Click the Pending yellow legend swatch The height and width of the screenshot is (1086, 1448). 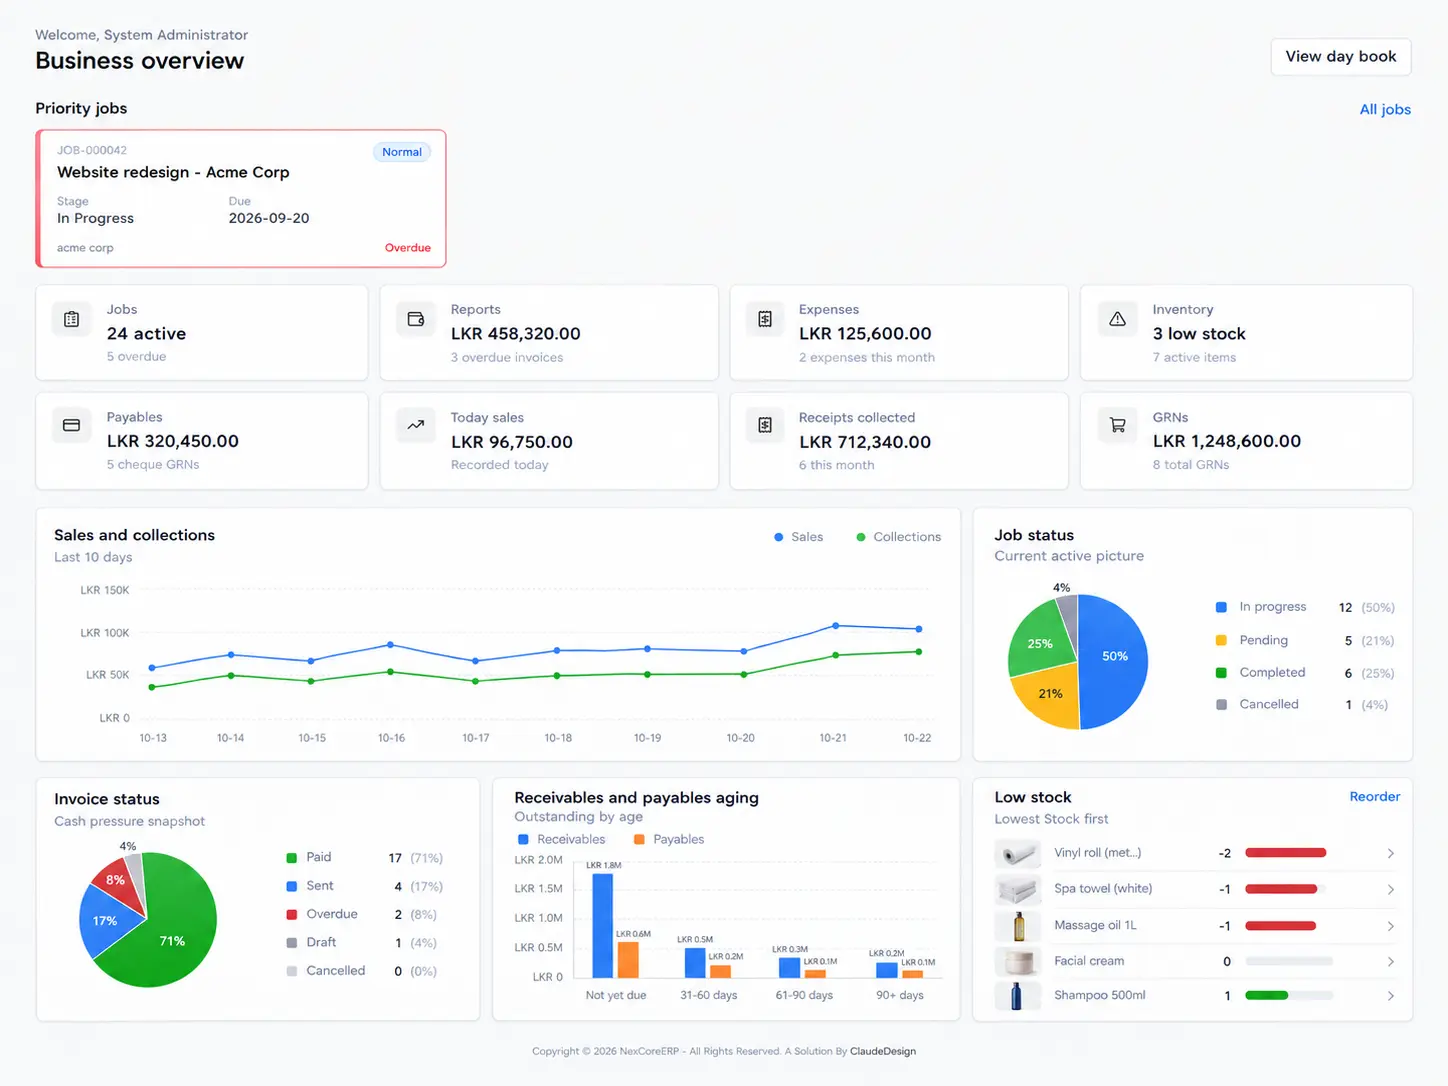point(1221,640)
